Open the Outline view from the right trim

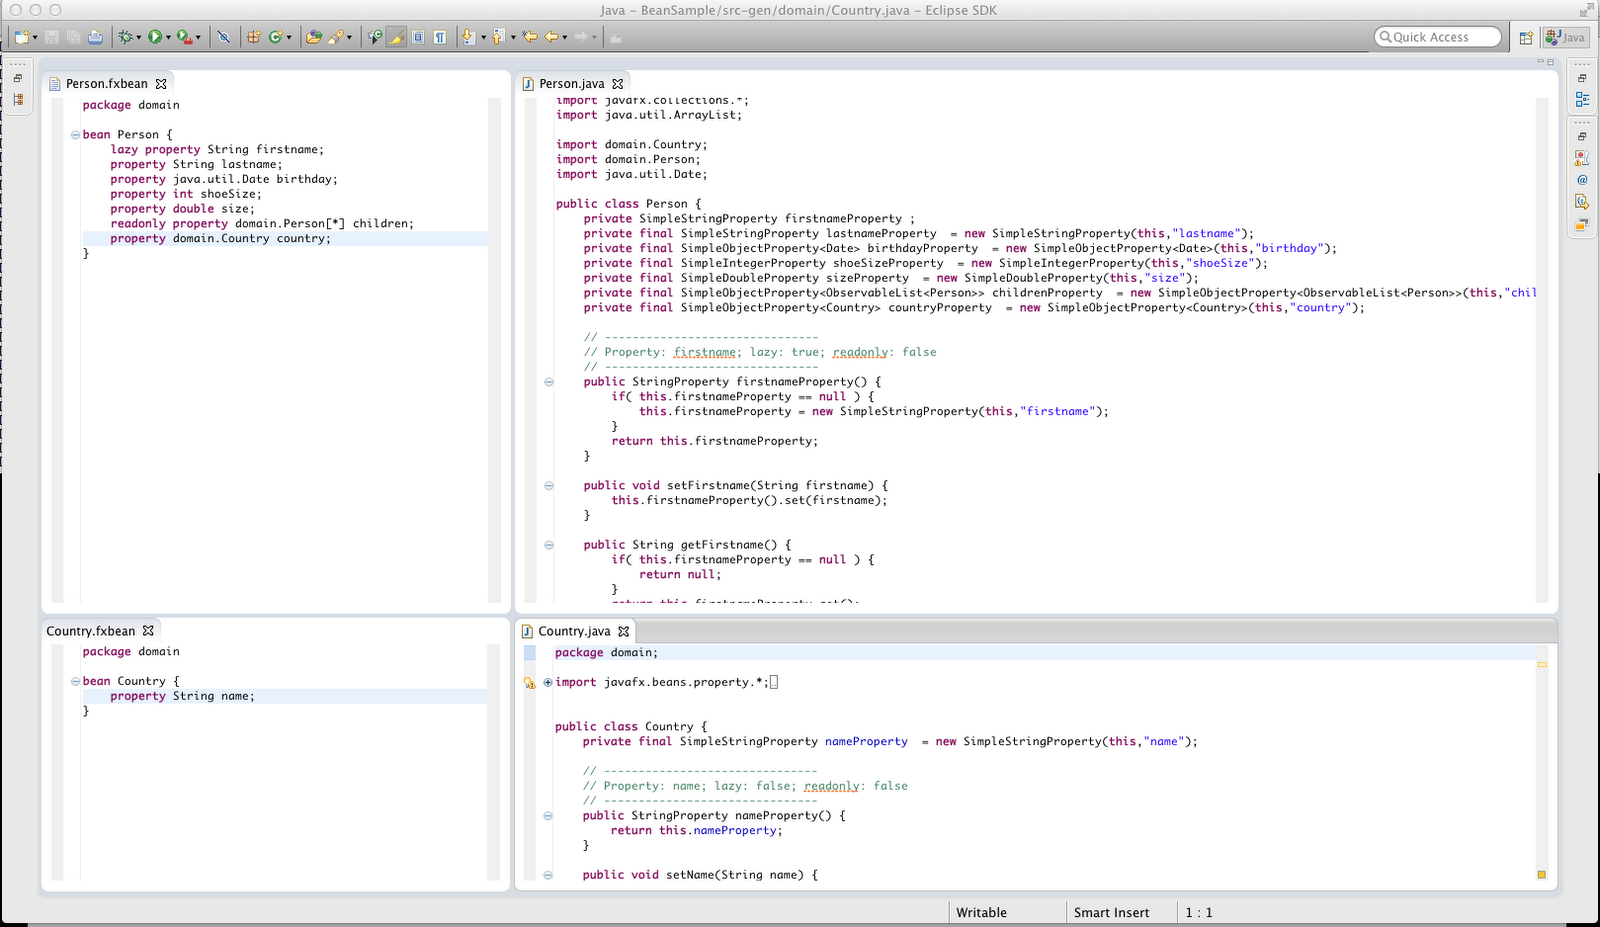pos(1582,99)
